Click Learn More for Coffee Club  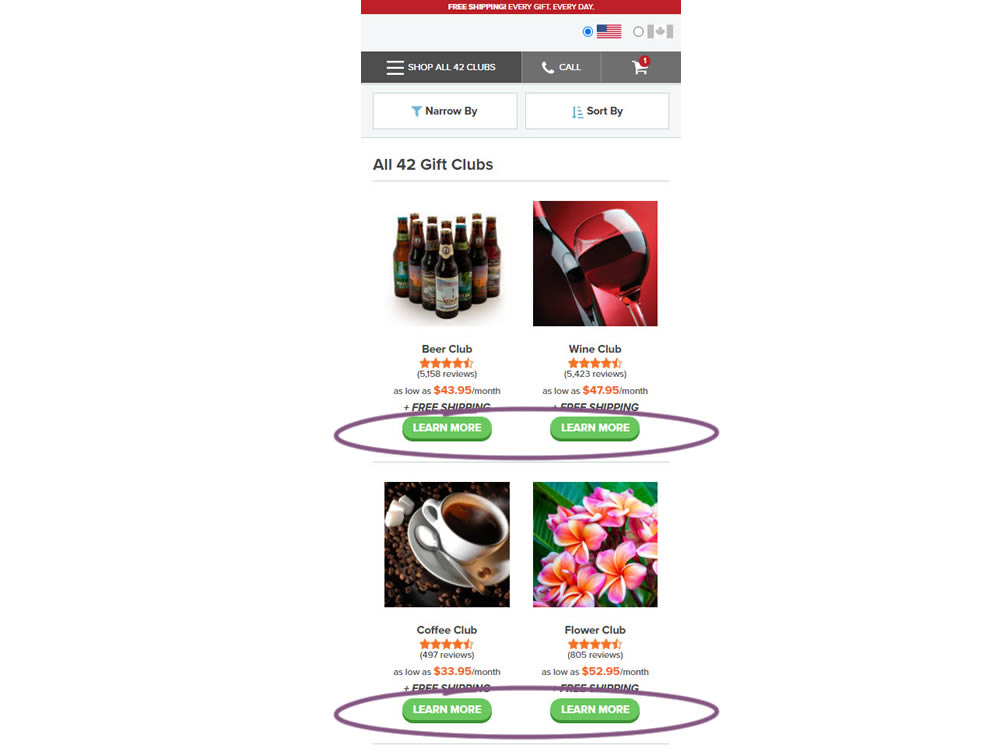click(x=446, y=709)
